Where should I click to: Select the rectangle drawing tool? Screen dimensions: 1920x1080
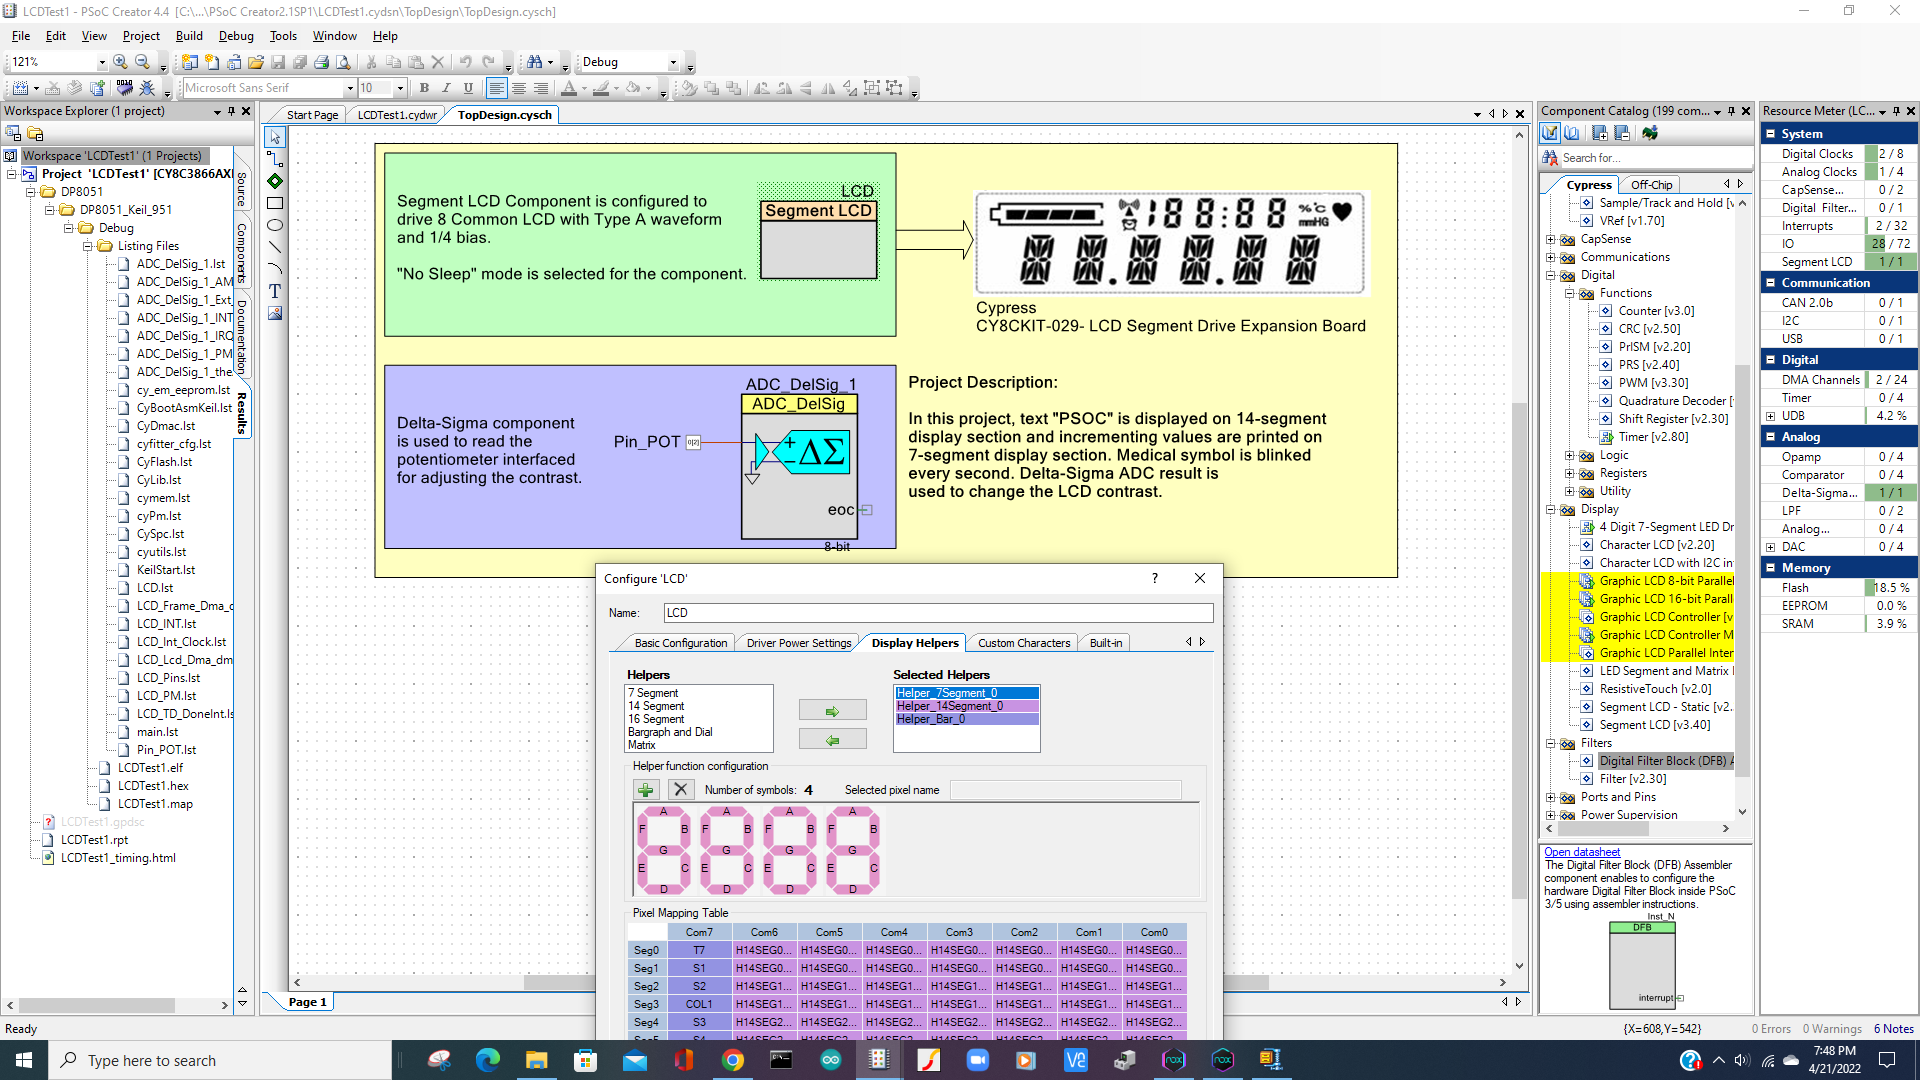[275, 203]
